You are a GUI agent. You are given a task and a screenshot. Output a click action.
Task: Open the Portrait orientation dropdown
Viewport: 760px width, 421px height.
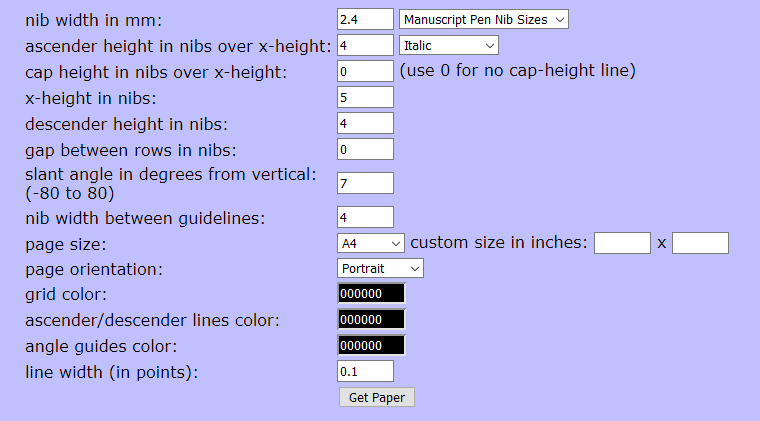coord(381,268)
